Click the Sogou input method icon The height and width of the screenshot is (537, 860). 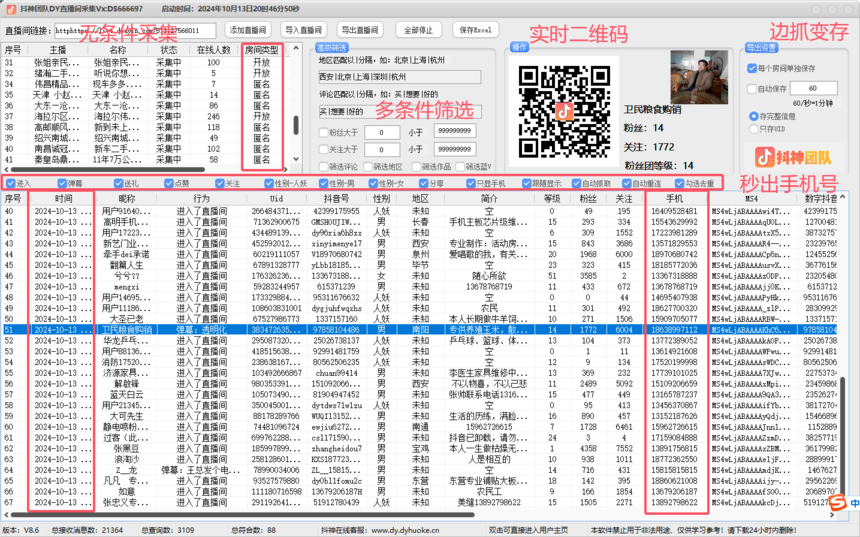[837, 502]
